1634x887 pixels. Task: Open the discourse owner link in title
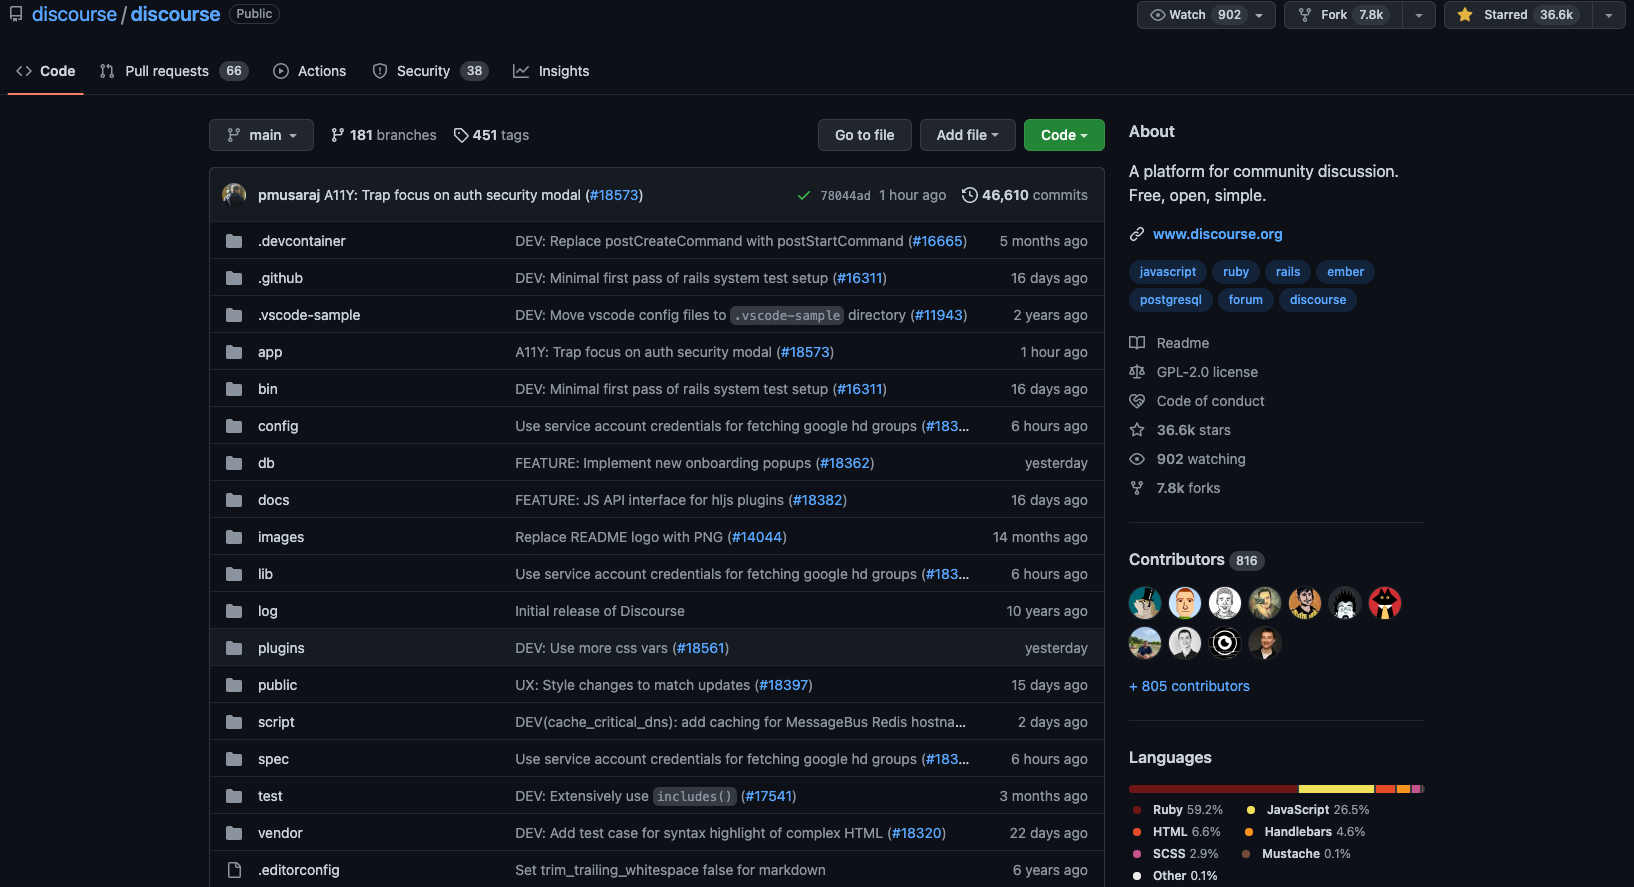point(74,14)
